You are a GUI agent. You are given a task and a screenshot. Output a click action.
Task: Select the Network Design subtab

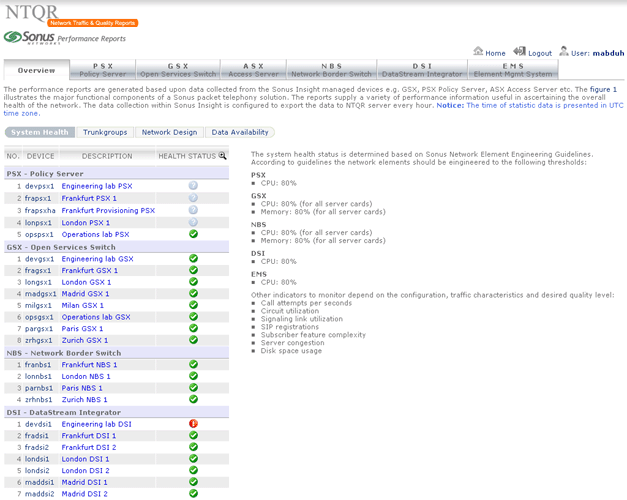(x=169, y=132)
